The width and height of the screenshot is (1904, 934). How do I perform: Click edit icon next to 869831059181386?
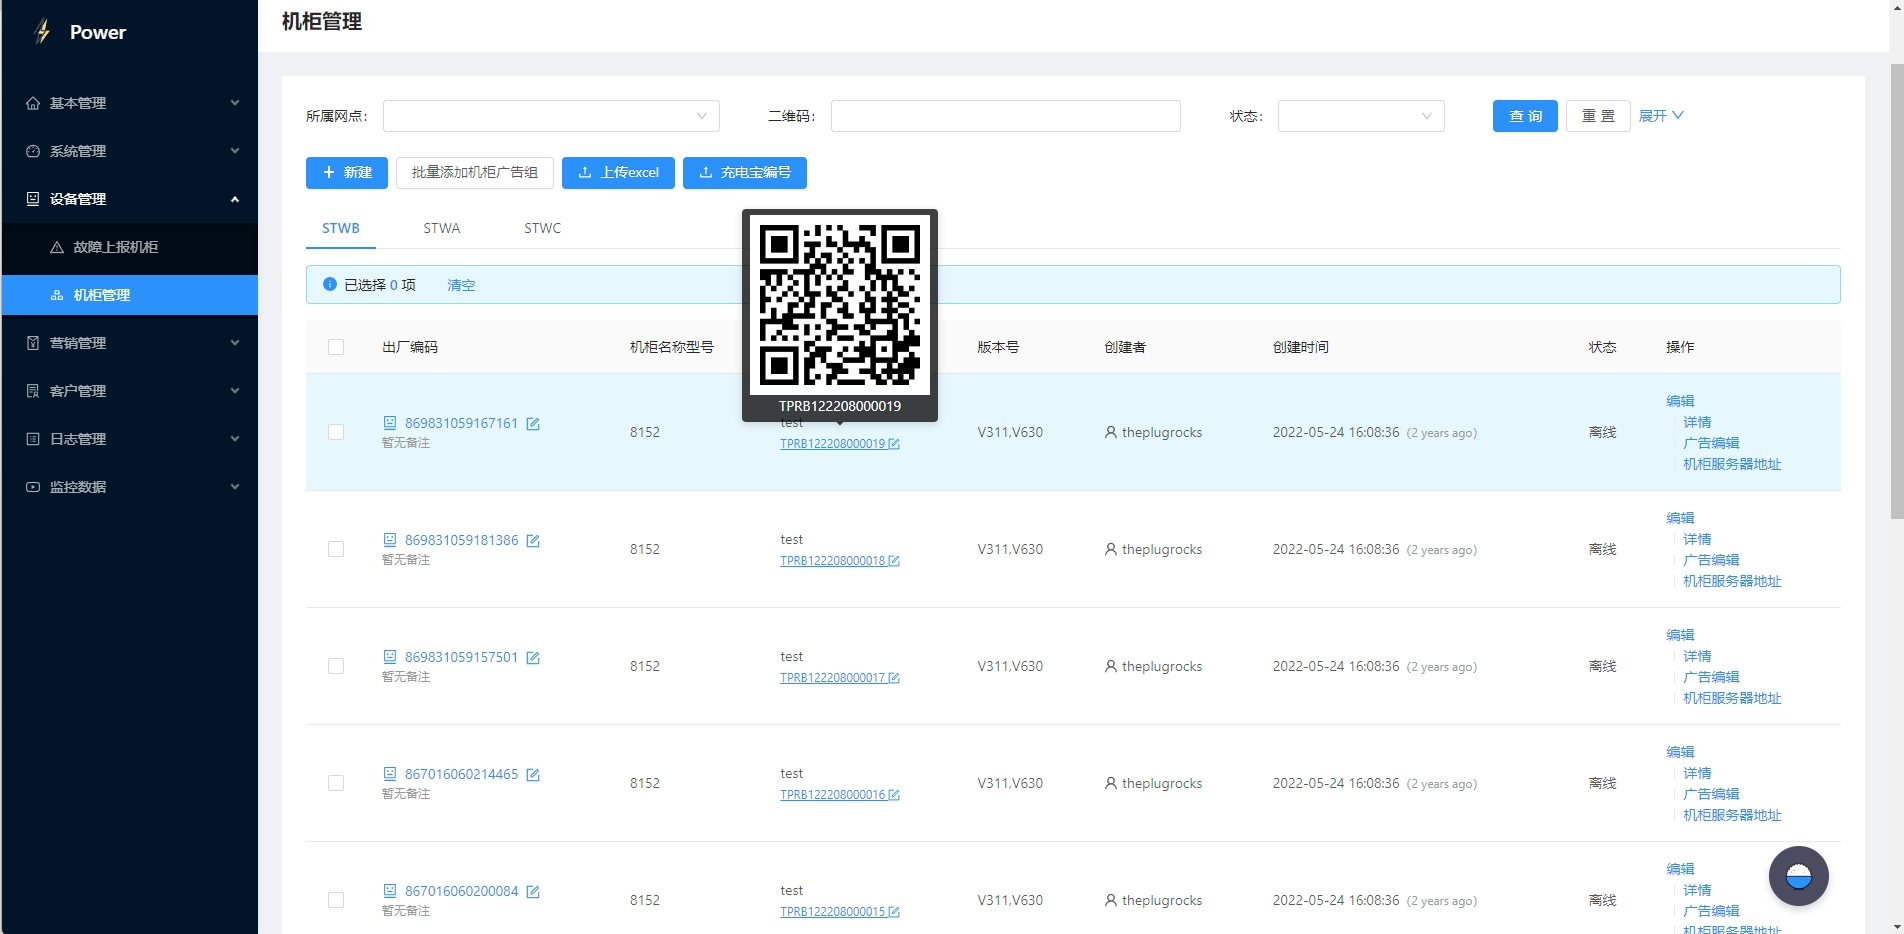(x=533, y=541)
